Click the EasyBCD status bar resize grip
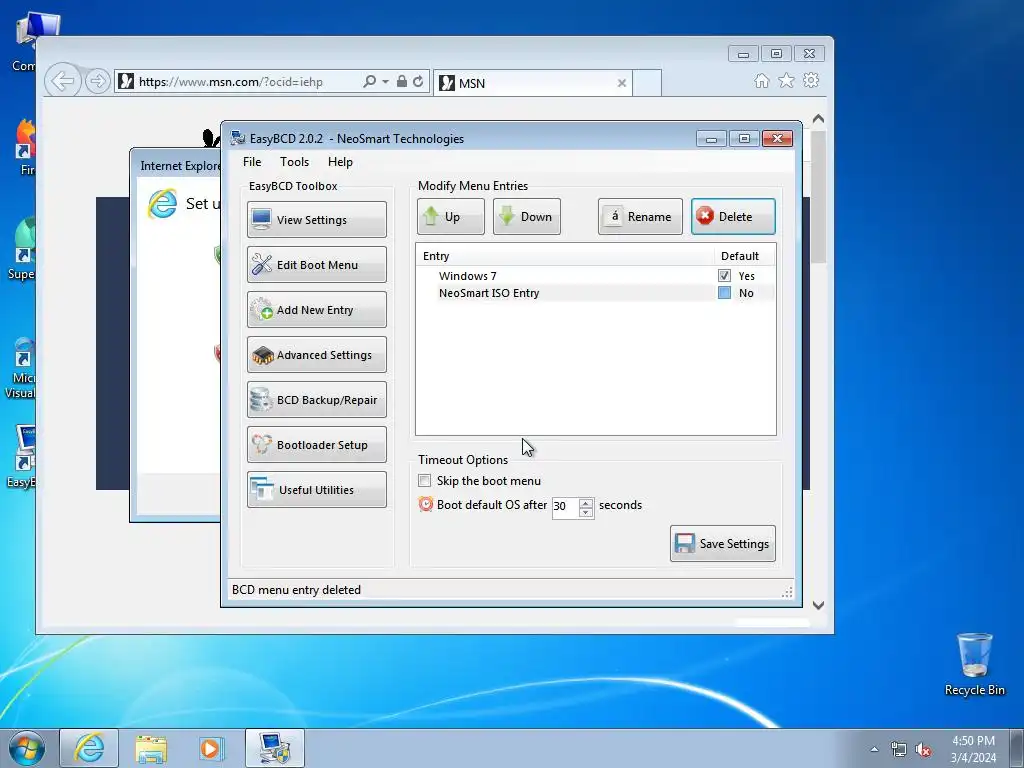The width and height of the screenshot is (1024, 768). pyautogui.click(x=787, y=592)
